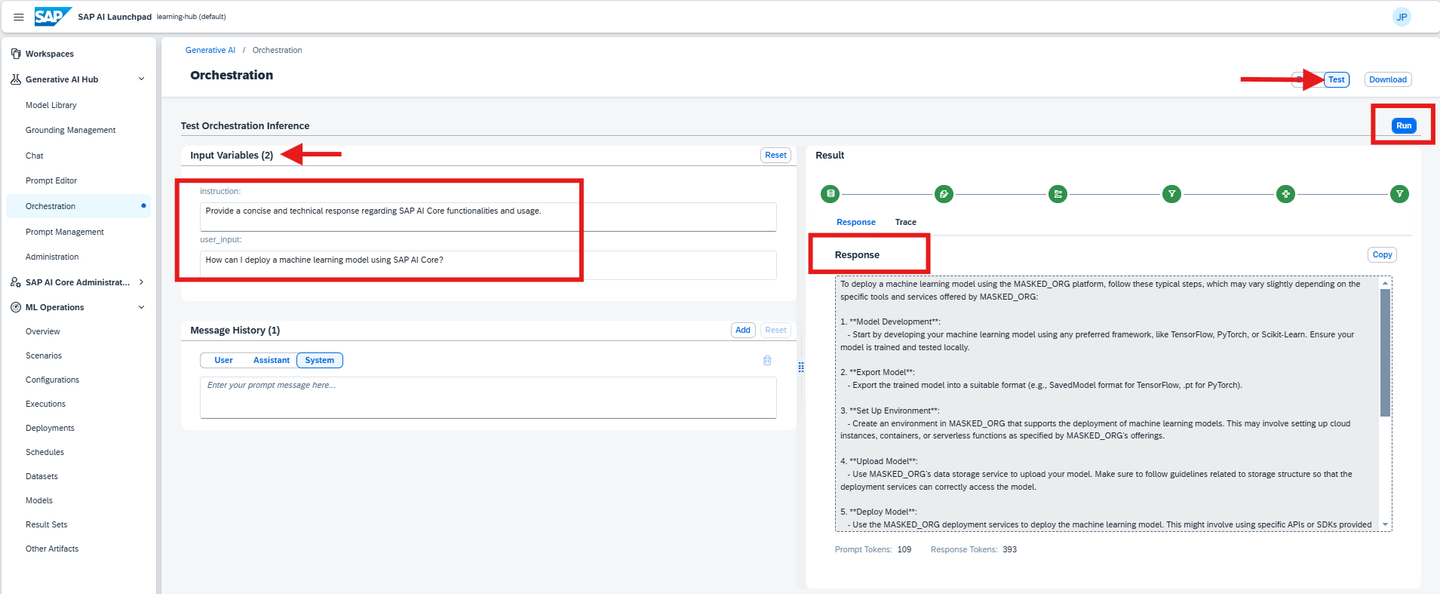Switch to Test mode
1440x594 pixels.
coord(1336,79)
